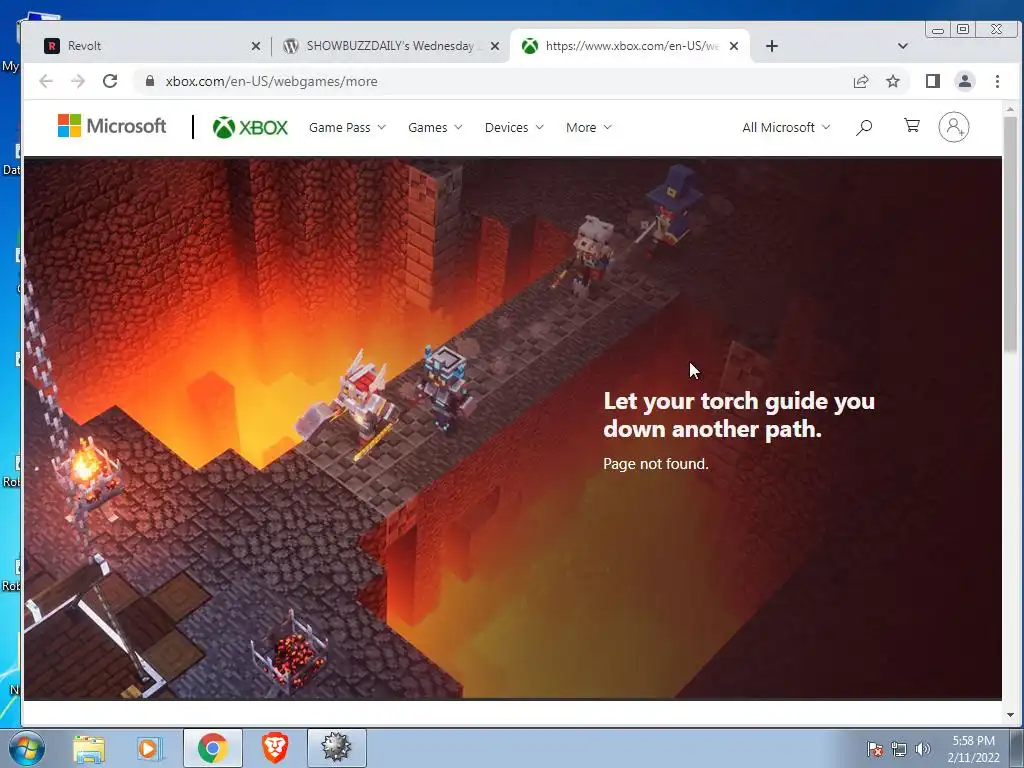Open the Windows Start button
This screenshot has width=1024, height=768.
pos(26,748)
